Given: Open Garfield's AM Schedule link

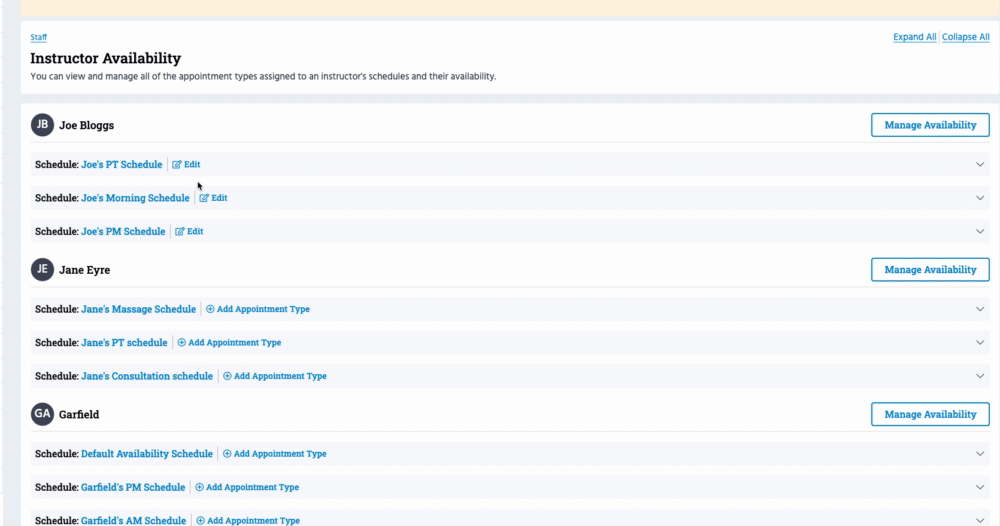Looking at the screenshot, I should (133, 520).
